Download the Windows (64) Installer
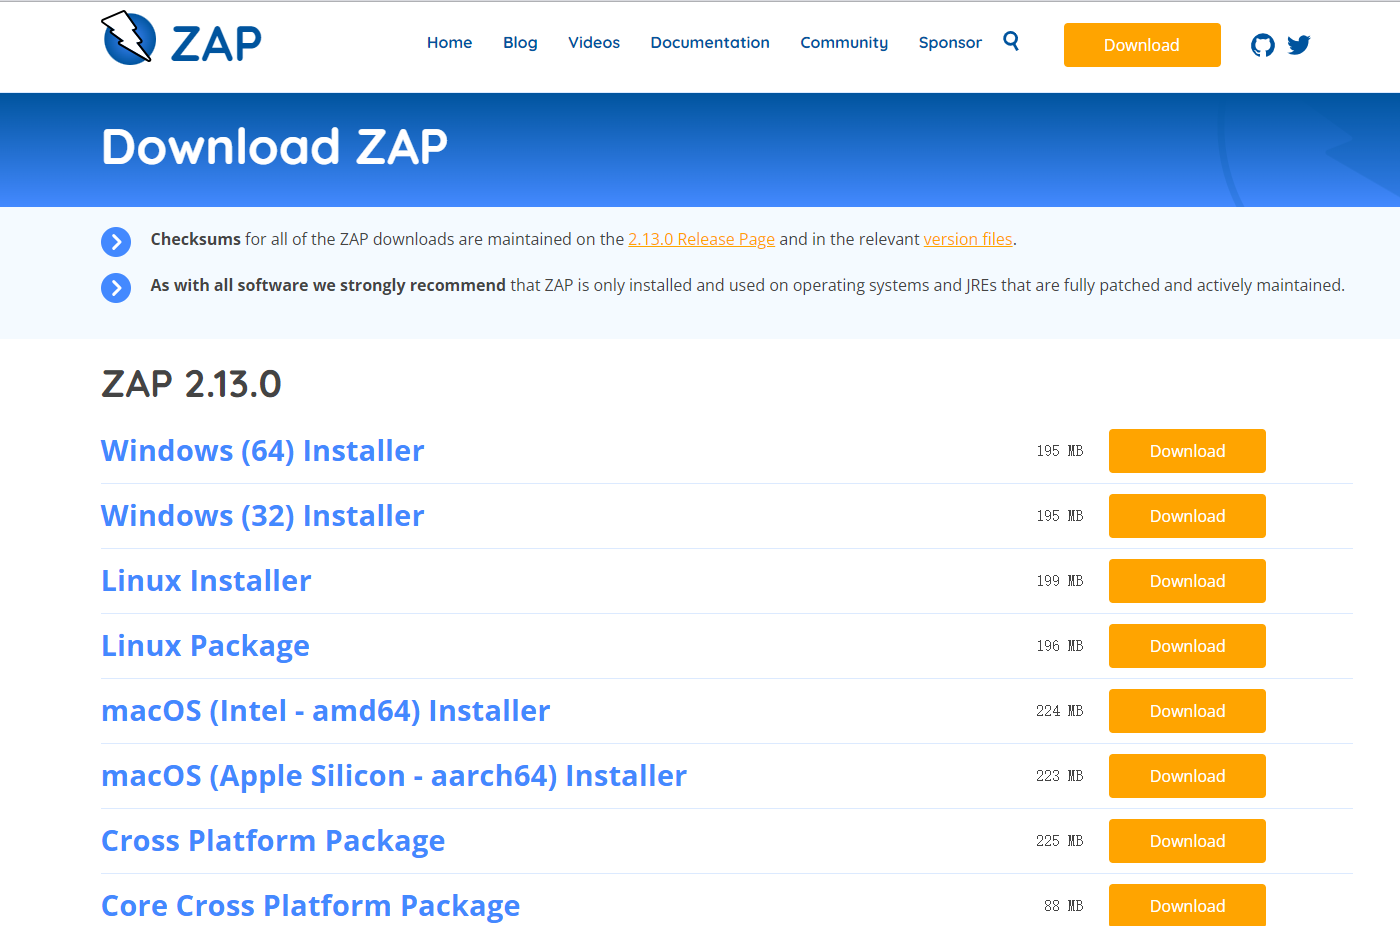 click(x=1187, y=451)
